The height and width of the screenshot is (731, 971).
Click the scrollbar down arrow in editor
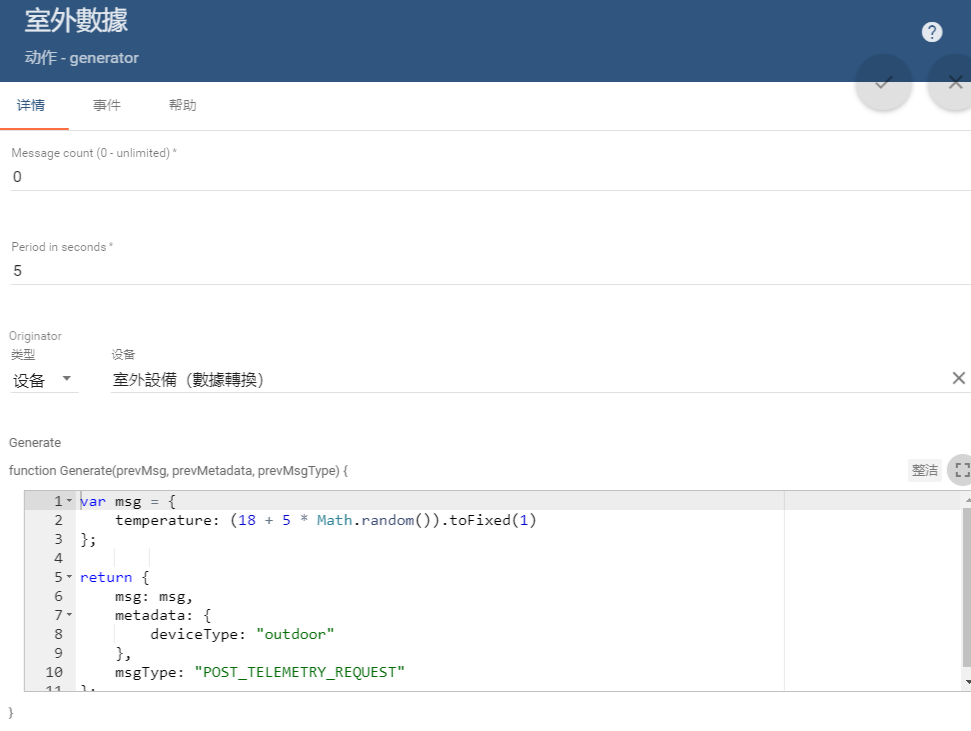point(967,682)
